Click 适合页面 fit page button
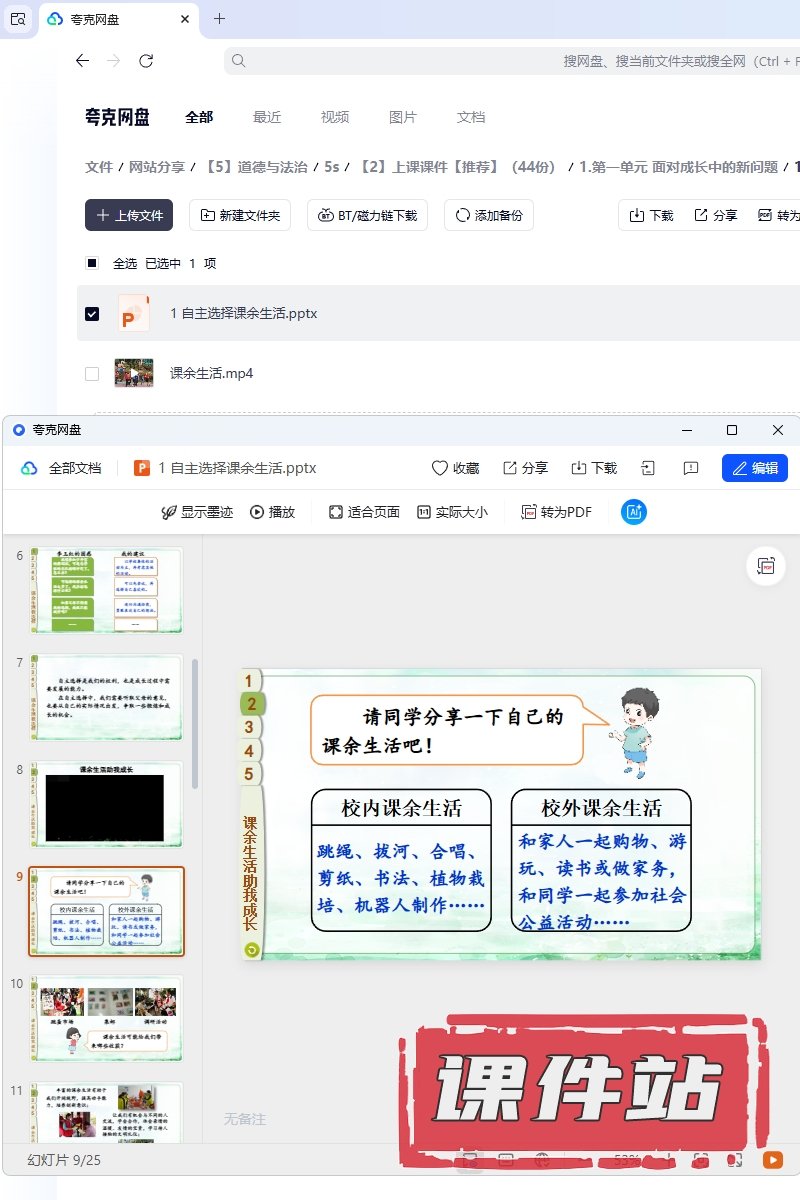The height and width of the screenshot is (1200, 800). [364, 512]
